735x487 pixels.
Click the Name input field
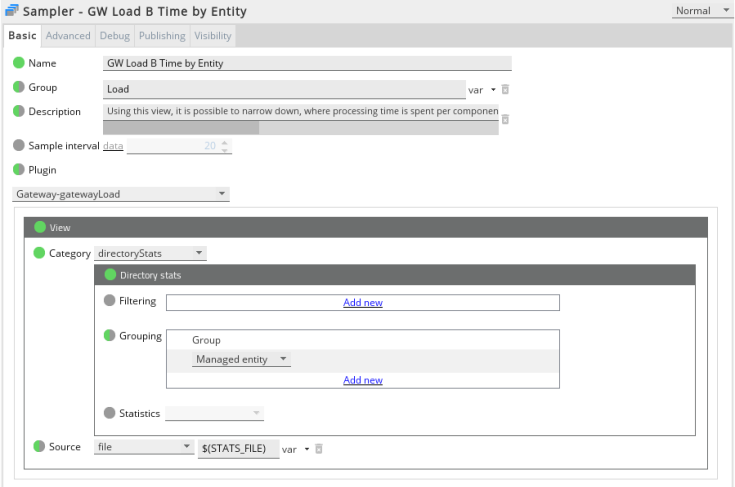(x=307, y=63)
